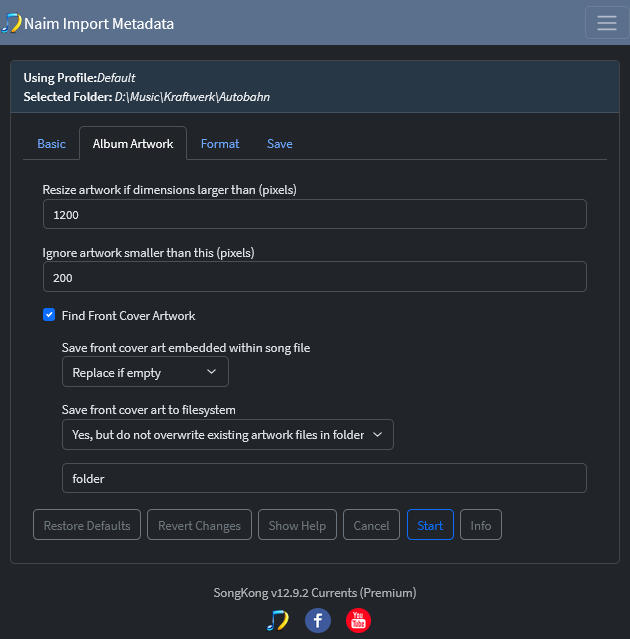Open the Save tab
The width and height of the screenshot is (630, 639).
tap(280, 143)
